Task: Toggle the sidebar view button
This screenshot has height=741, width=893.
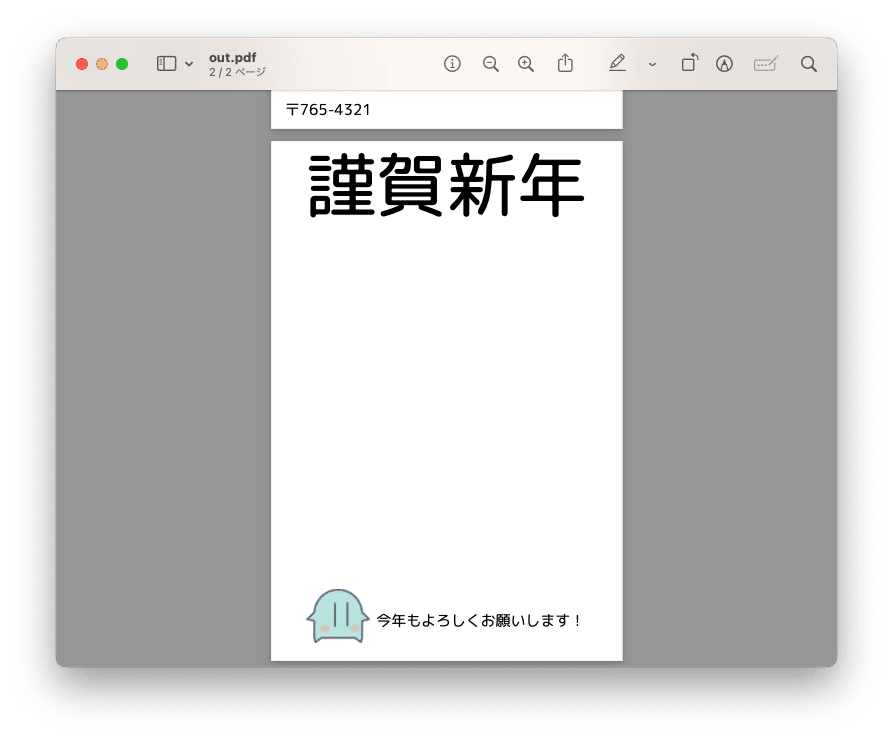Action: (x=166, y=64)
